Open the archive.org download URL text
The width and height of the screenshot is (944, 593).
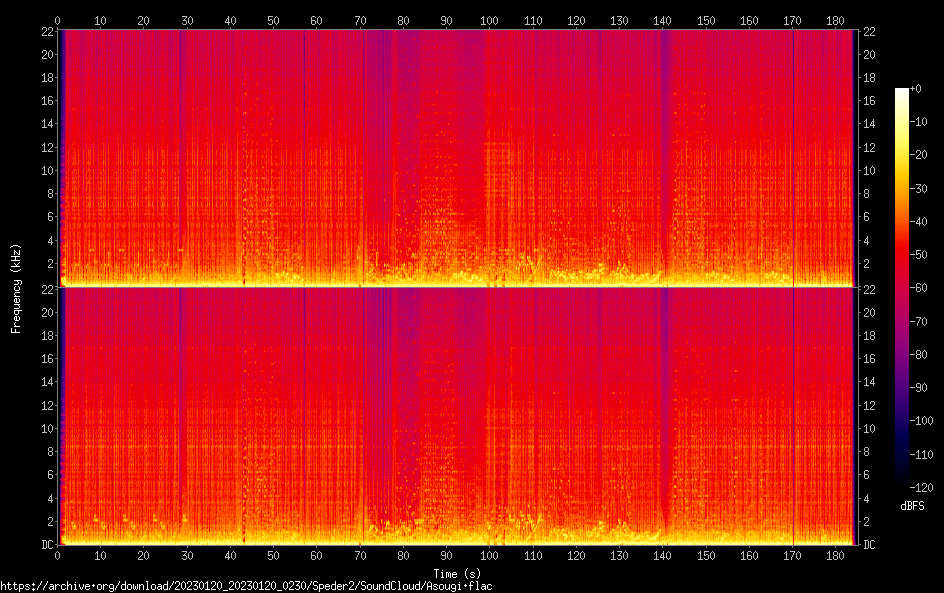tap(246, 586)
